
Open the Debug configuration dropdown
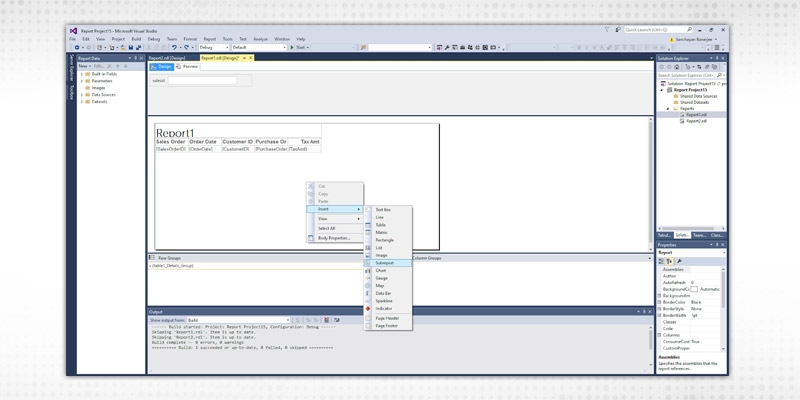point(213,47)
